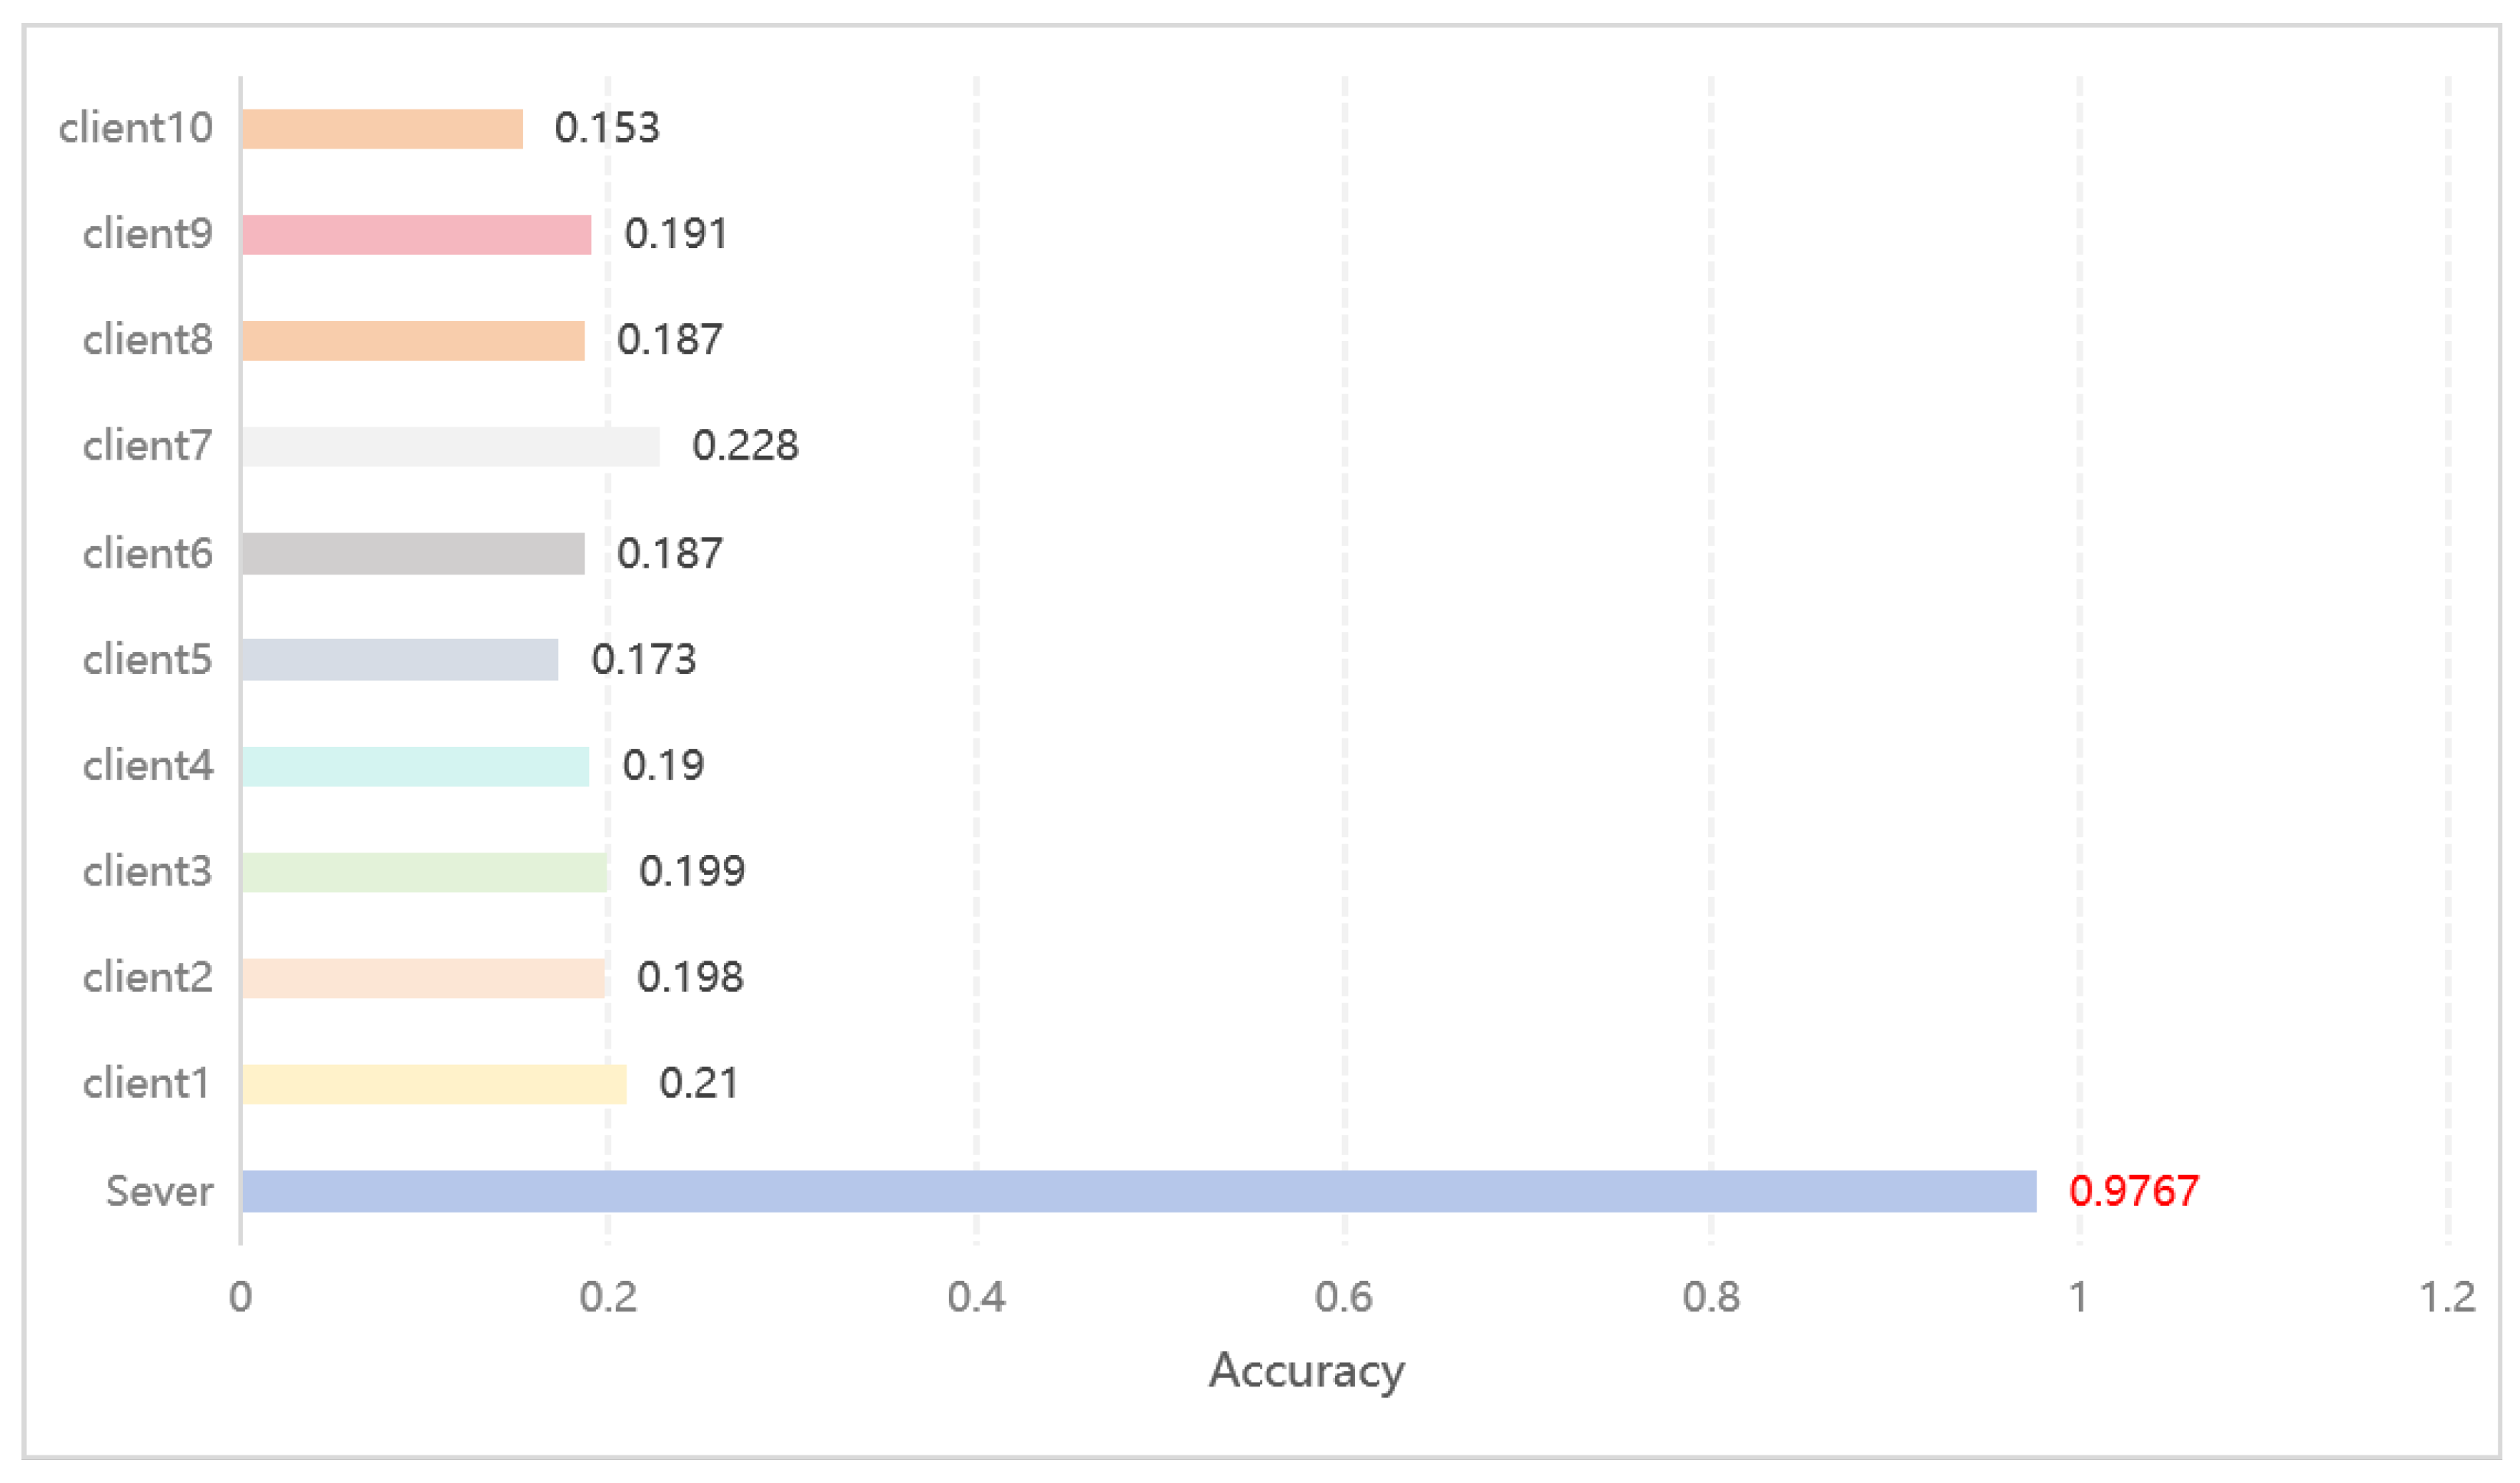Image resolution: width=2520 pixels, height=1483 pixels.
Task: Select the 0.228 data label
Action: 745,446
